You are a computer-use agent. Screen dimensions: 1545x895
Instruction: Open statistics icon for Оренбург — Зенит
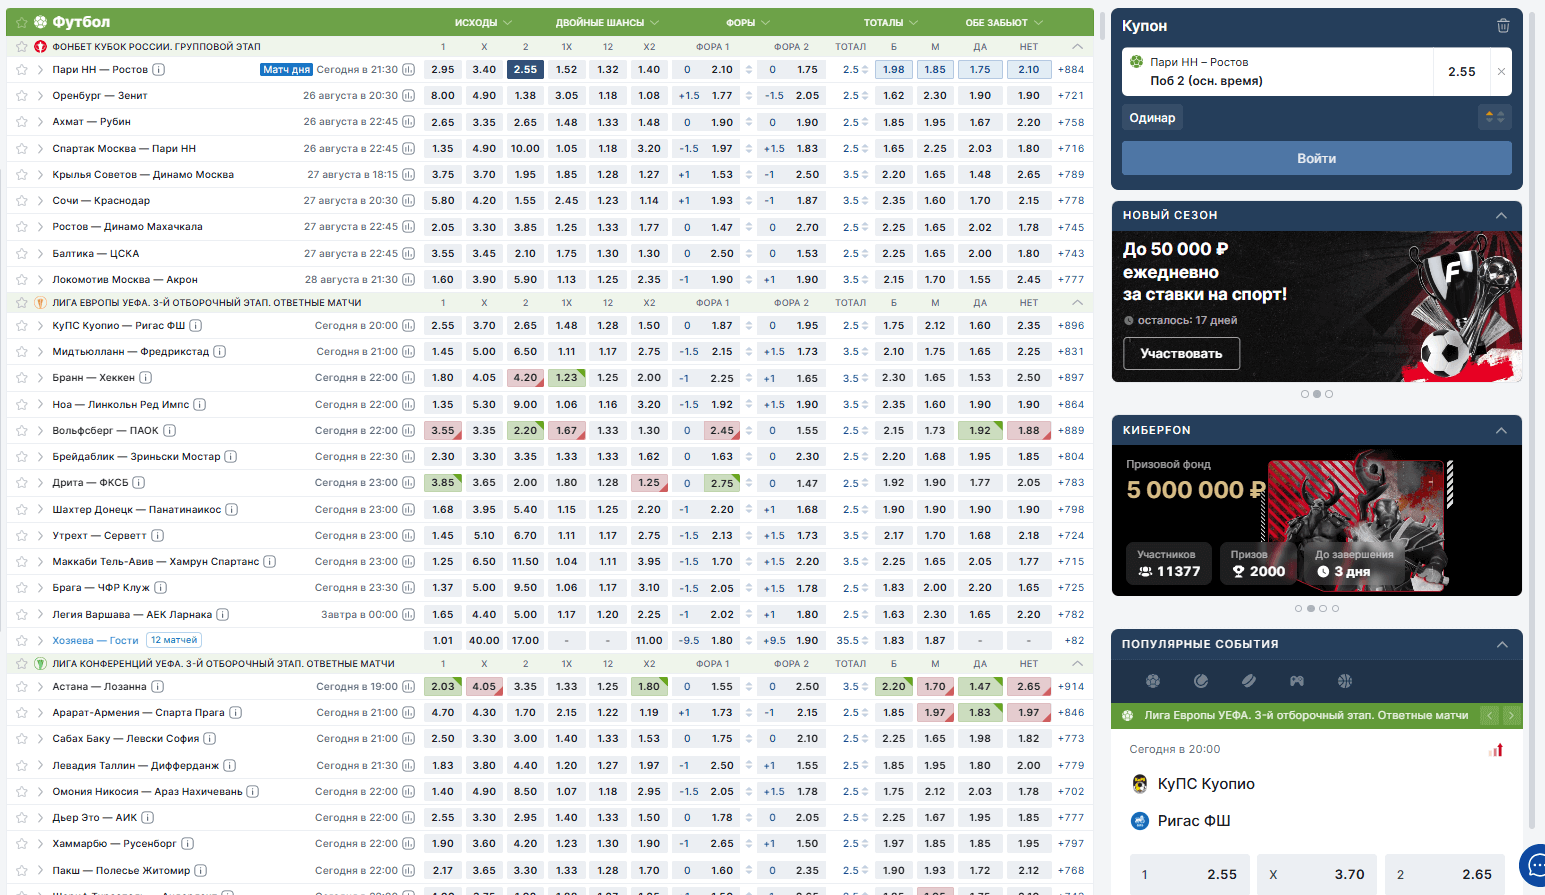pyautogui.click(x=408, y=96)
